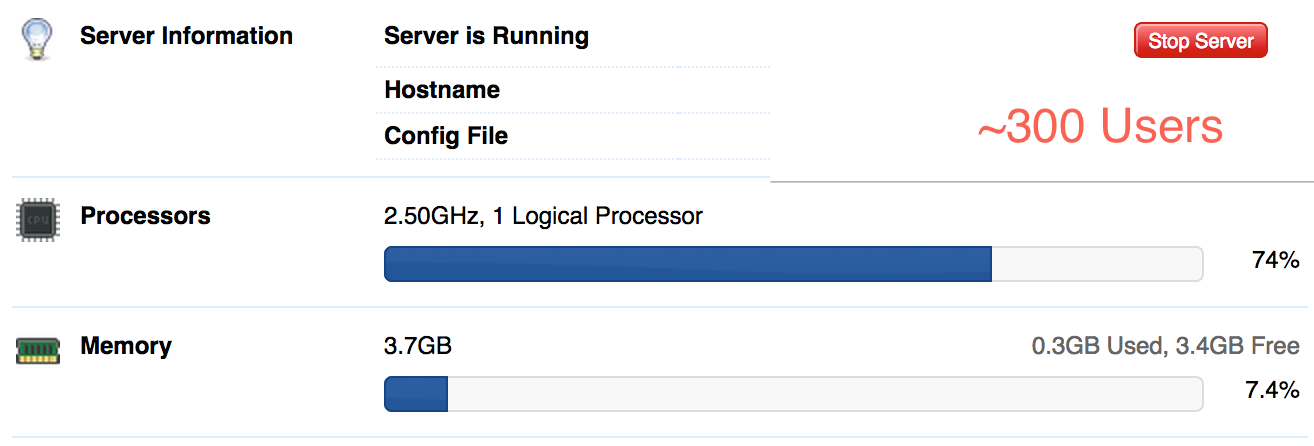Click the ~300 Users red annotation

[1100, 128]
